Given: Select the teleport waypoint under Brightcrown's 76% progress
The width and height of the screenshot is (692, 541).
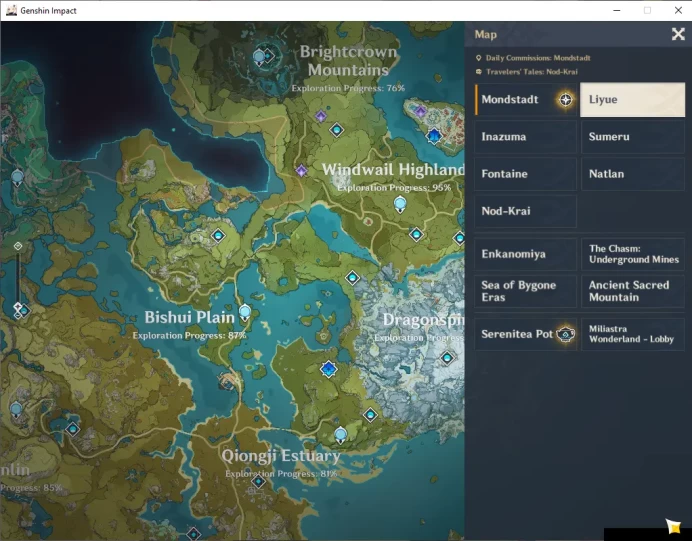Looking at the screenshot, I should (x=337, y=130).
